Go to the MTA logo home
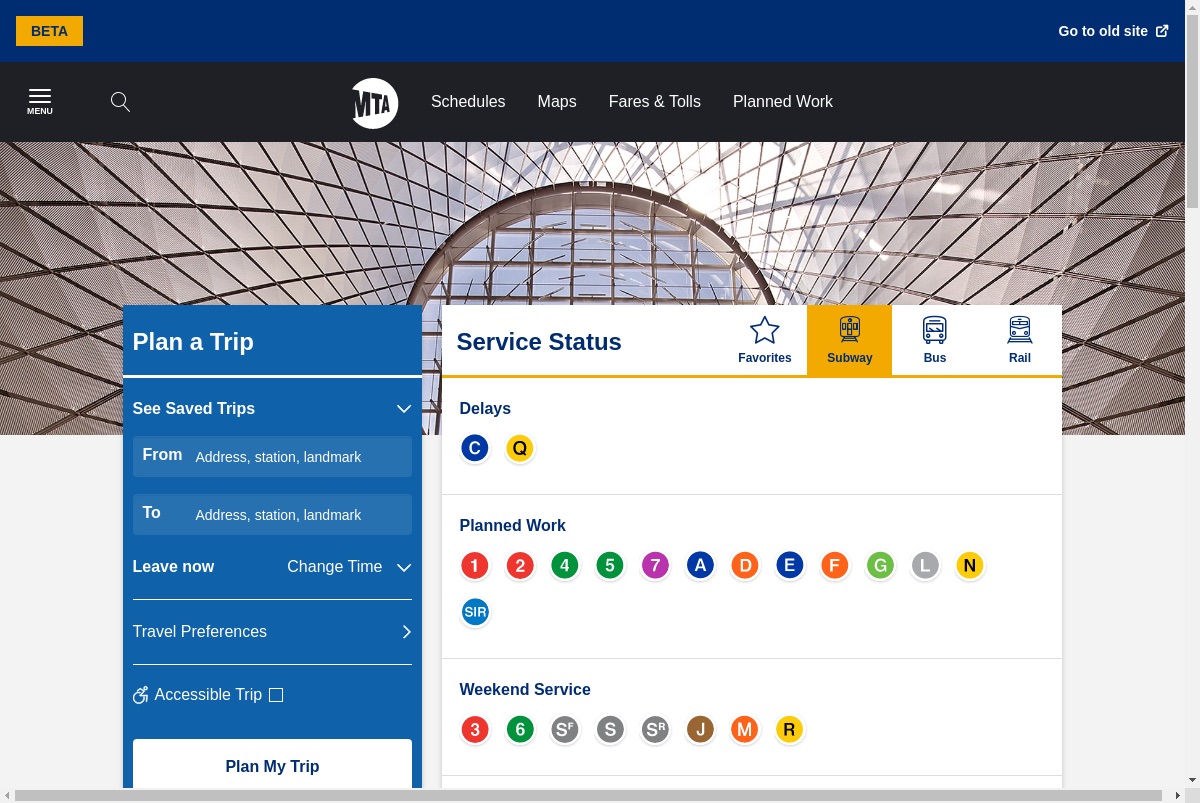 coord(375,103)
